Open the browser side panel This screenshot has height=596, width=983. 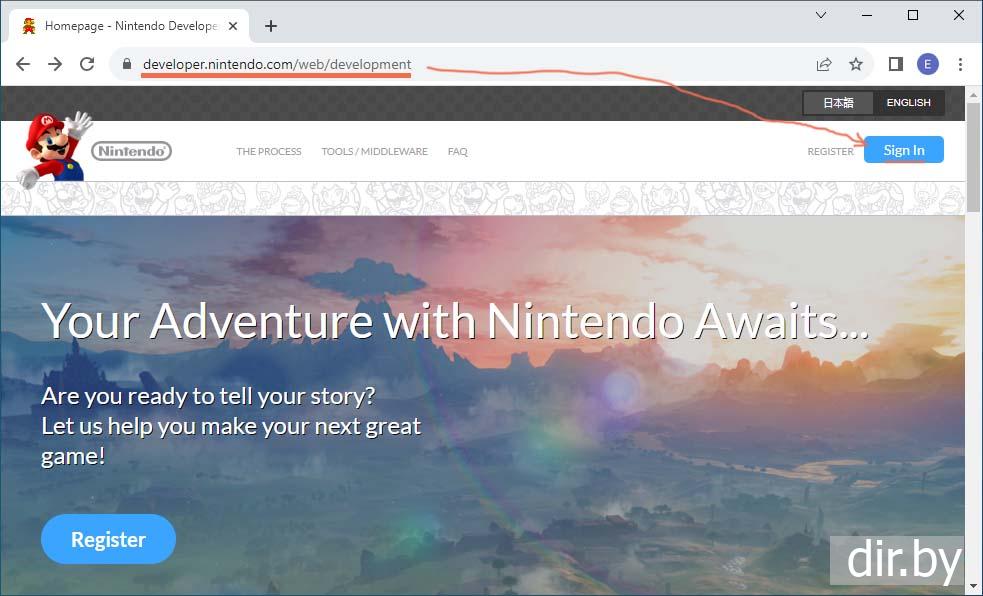point(896,64)
